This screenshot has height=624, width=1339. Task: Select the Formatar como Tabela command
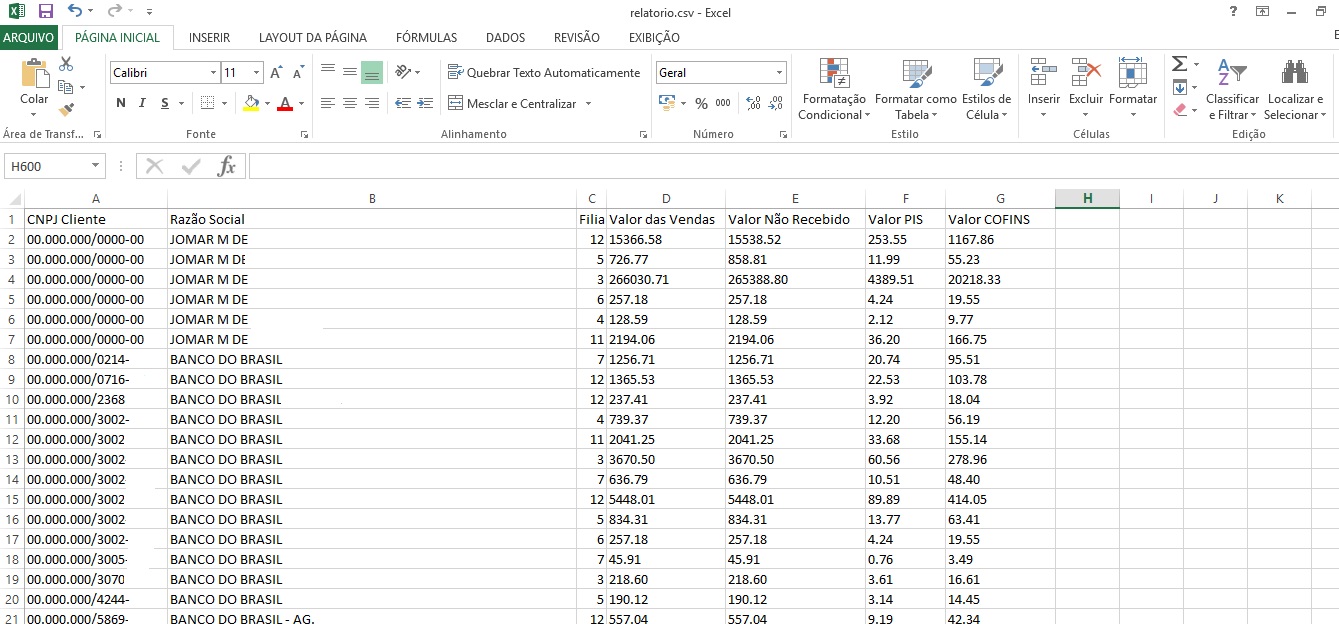[914, 90]
